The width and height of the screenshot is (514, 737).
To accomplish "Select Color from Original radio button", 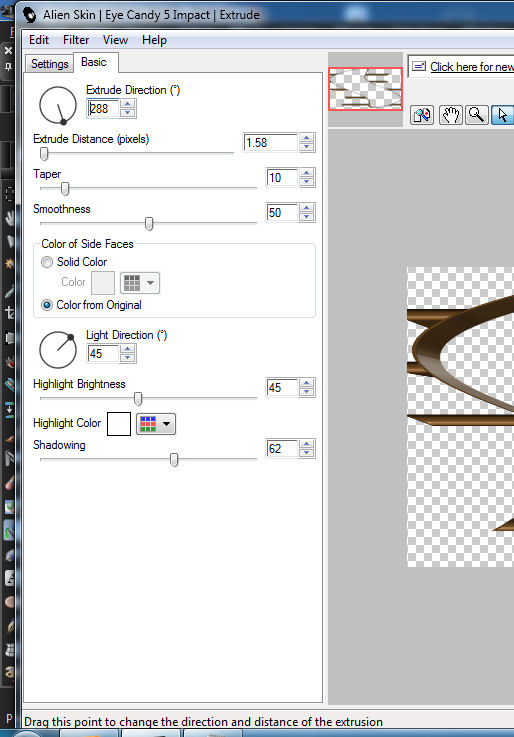I will (x=47, y=305).
